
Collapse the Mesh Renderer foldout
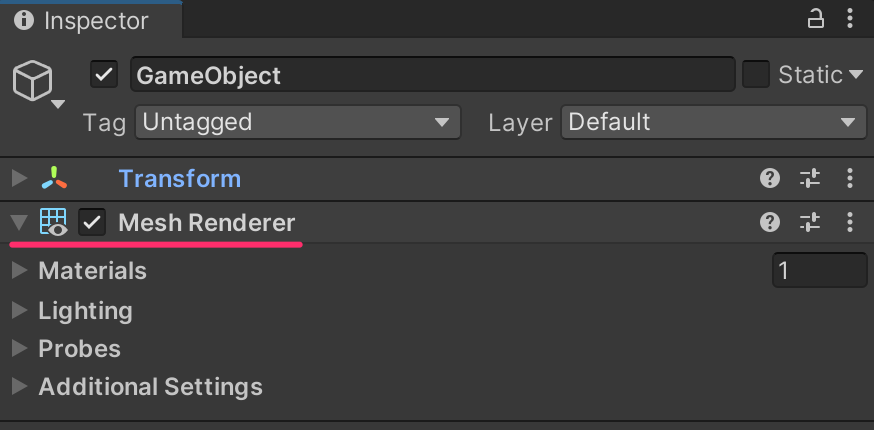pyautogui.click(x=20, y=223)
